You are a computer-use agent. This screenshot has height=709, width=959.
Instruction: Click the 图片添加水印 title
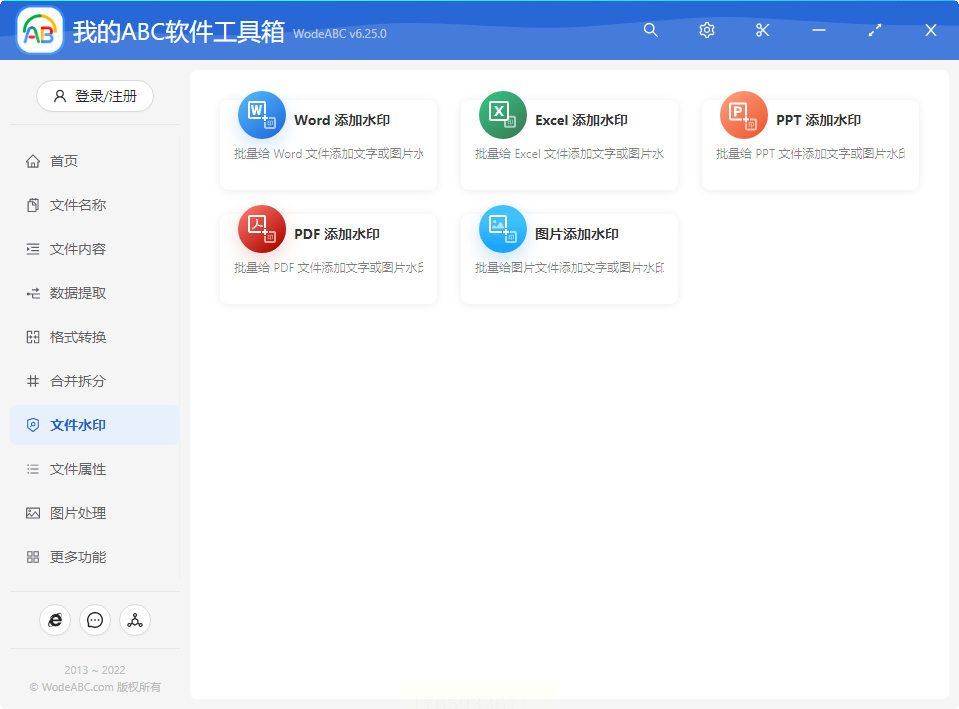click(577, 234)
